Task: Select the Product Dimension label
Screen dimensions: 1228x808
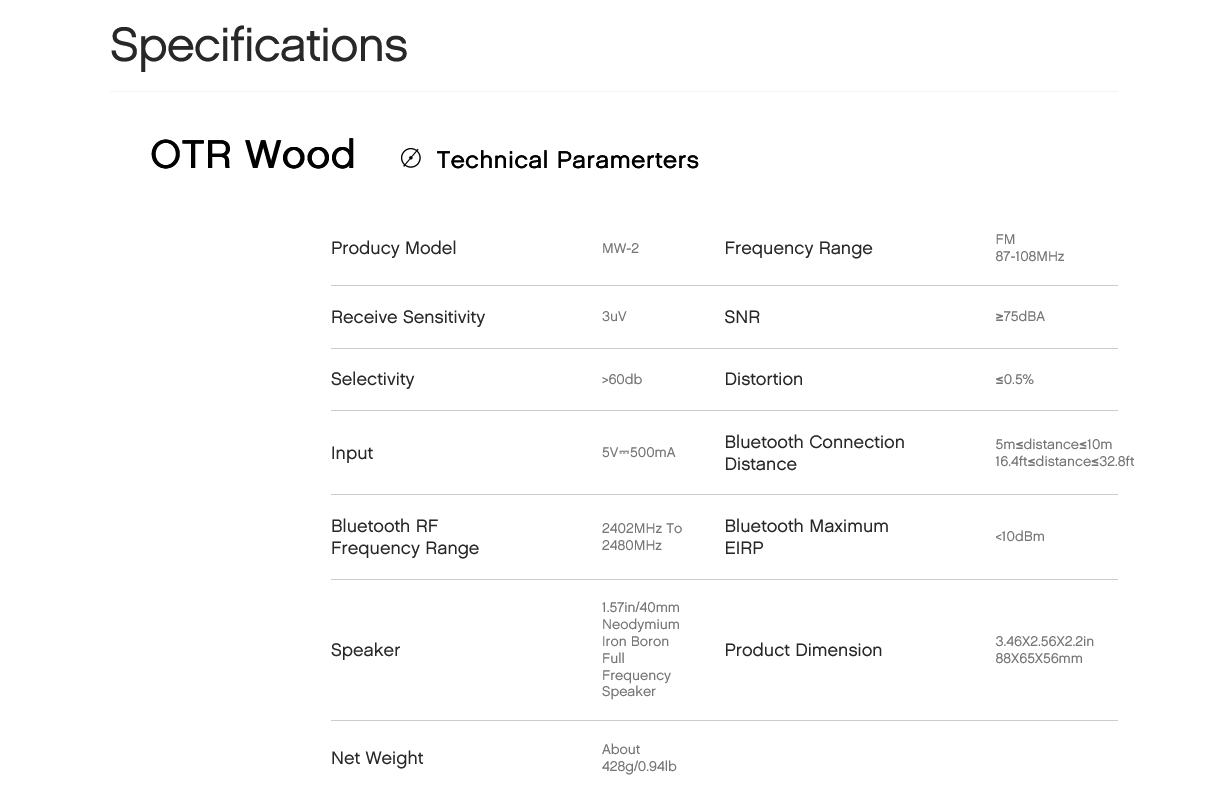Action: coord(803,650)
